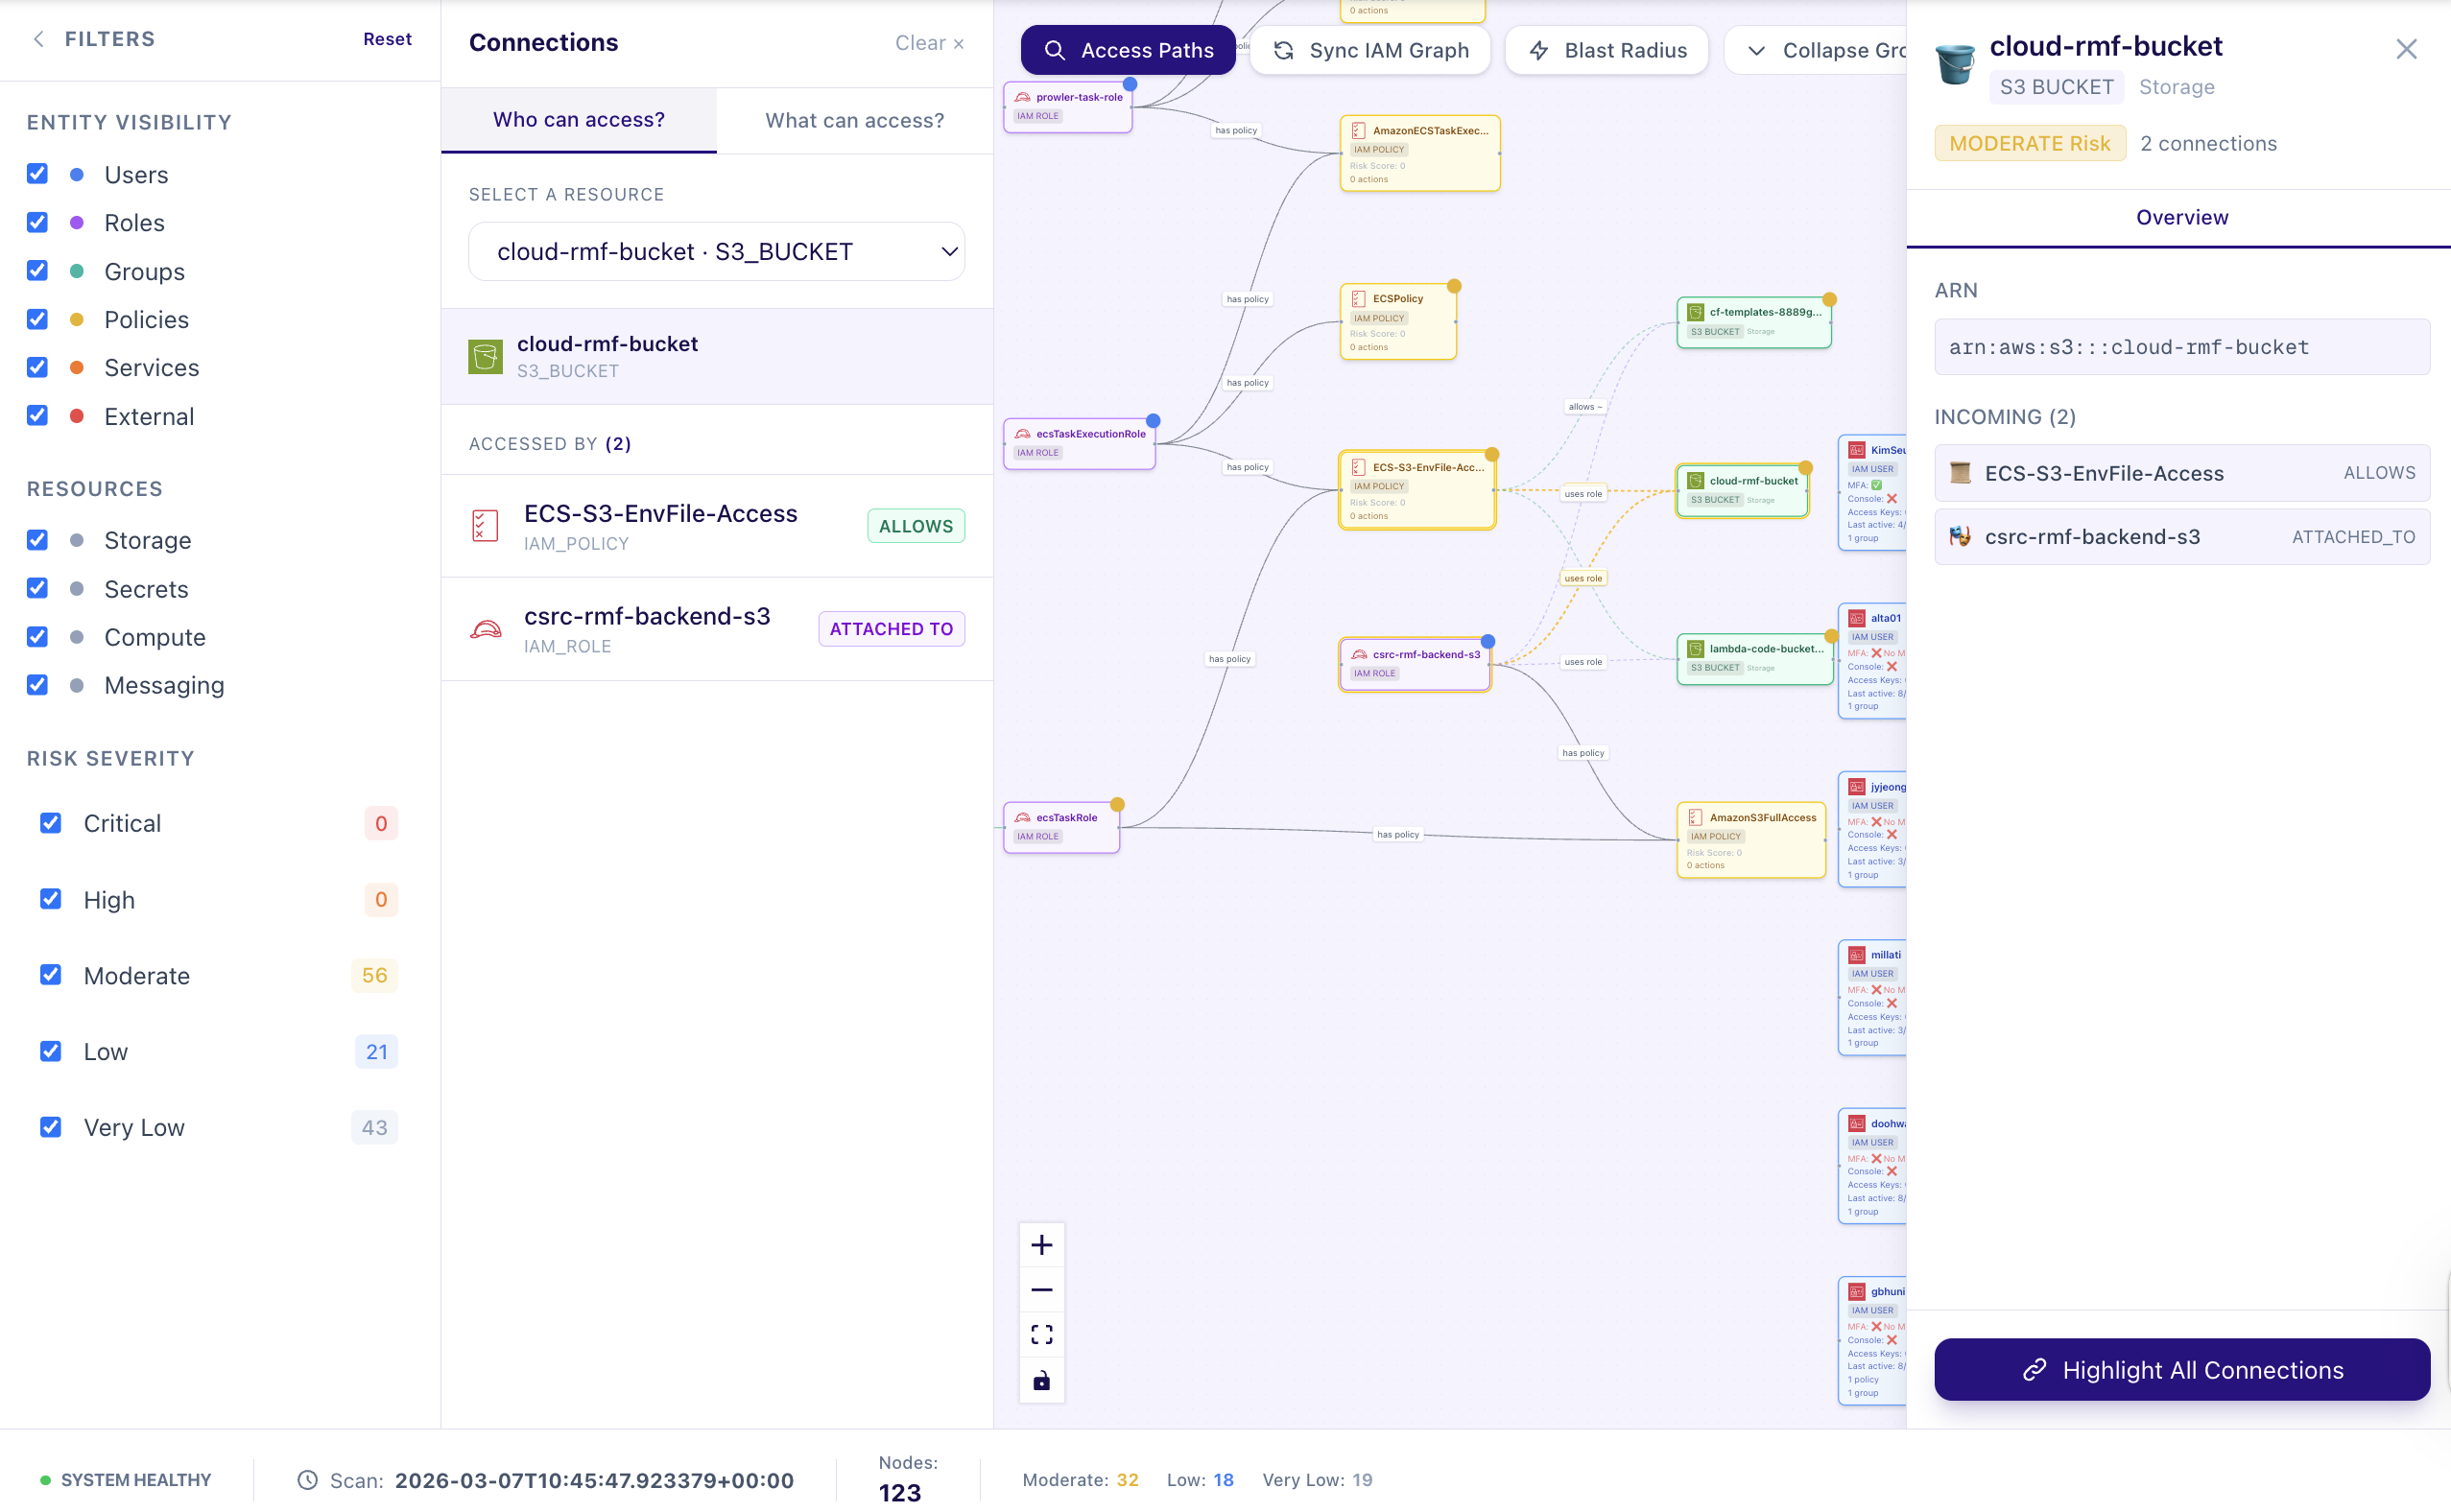The height and width of the screenshot is (1512, 2451).
Task: Uncheck Users entity visibility
Action: [x=37, y=174]
